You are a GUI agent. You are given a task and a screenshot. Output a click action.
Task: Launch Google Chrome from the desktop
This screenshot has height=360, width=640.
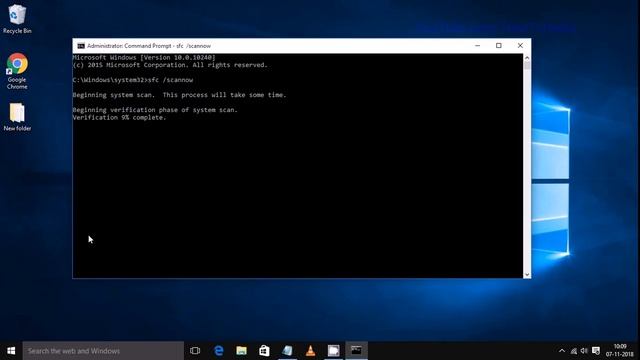(x=17, y=71)
